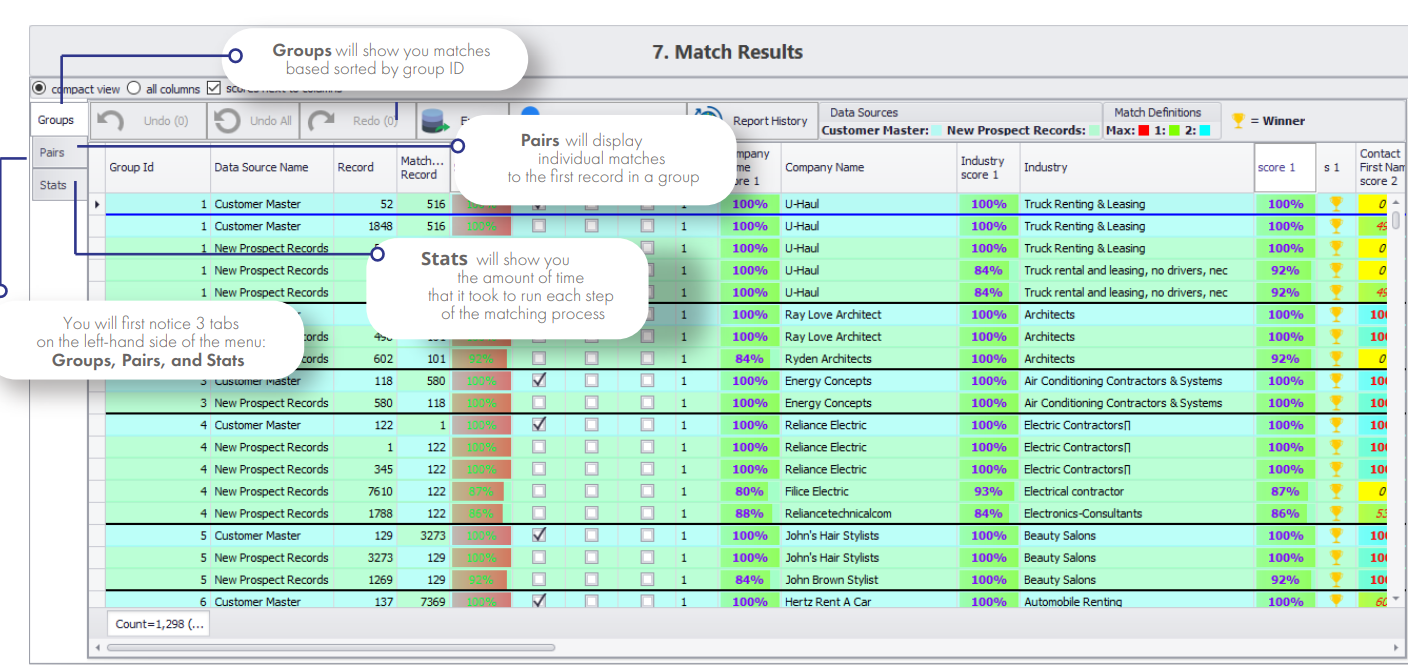Click the Undo icon in the toolbar
The width and height of the screenshot is (1427, 671).
[110, 121]
